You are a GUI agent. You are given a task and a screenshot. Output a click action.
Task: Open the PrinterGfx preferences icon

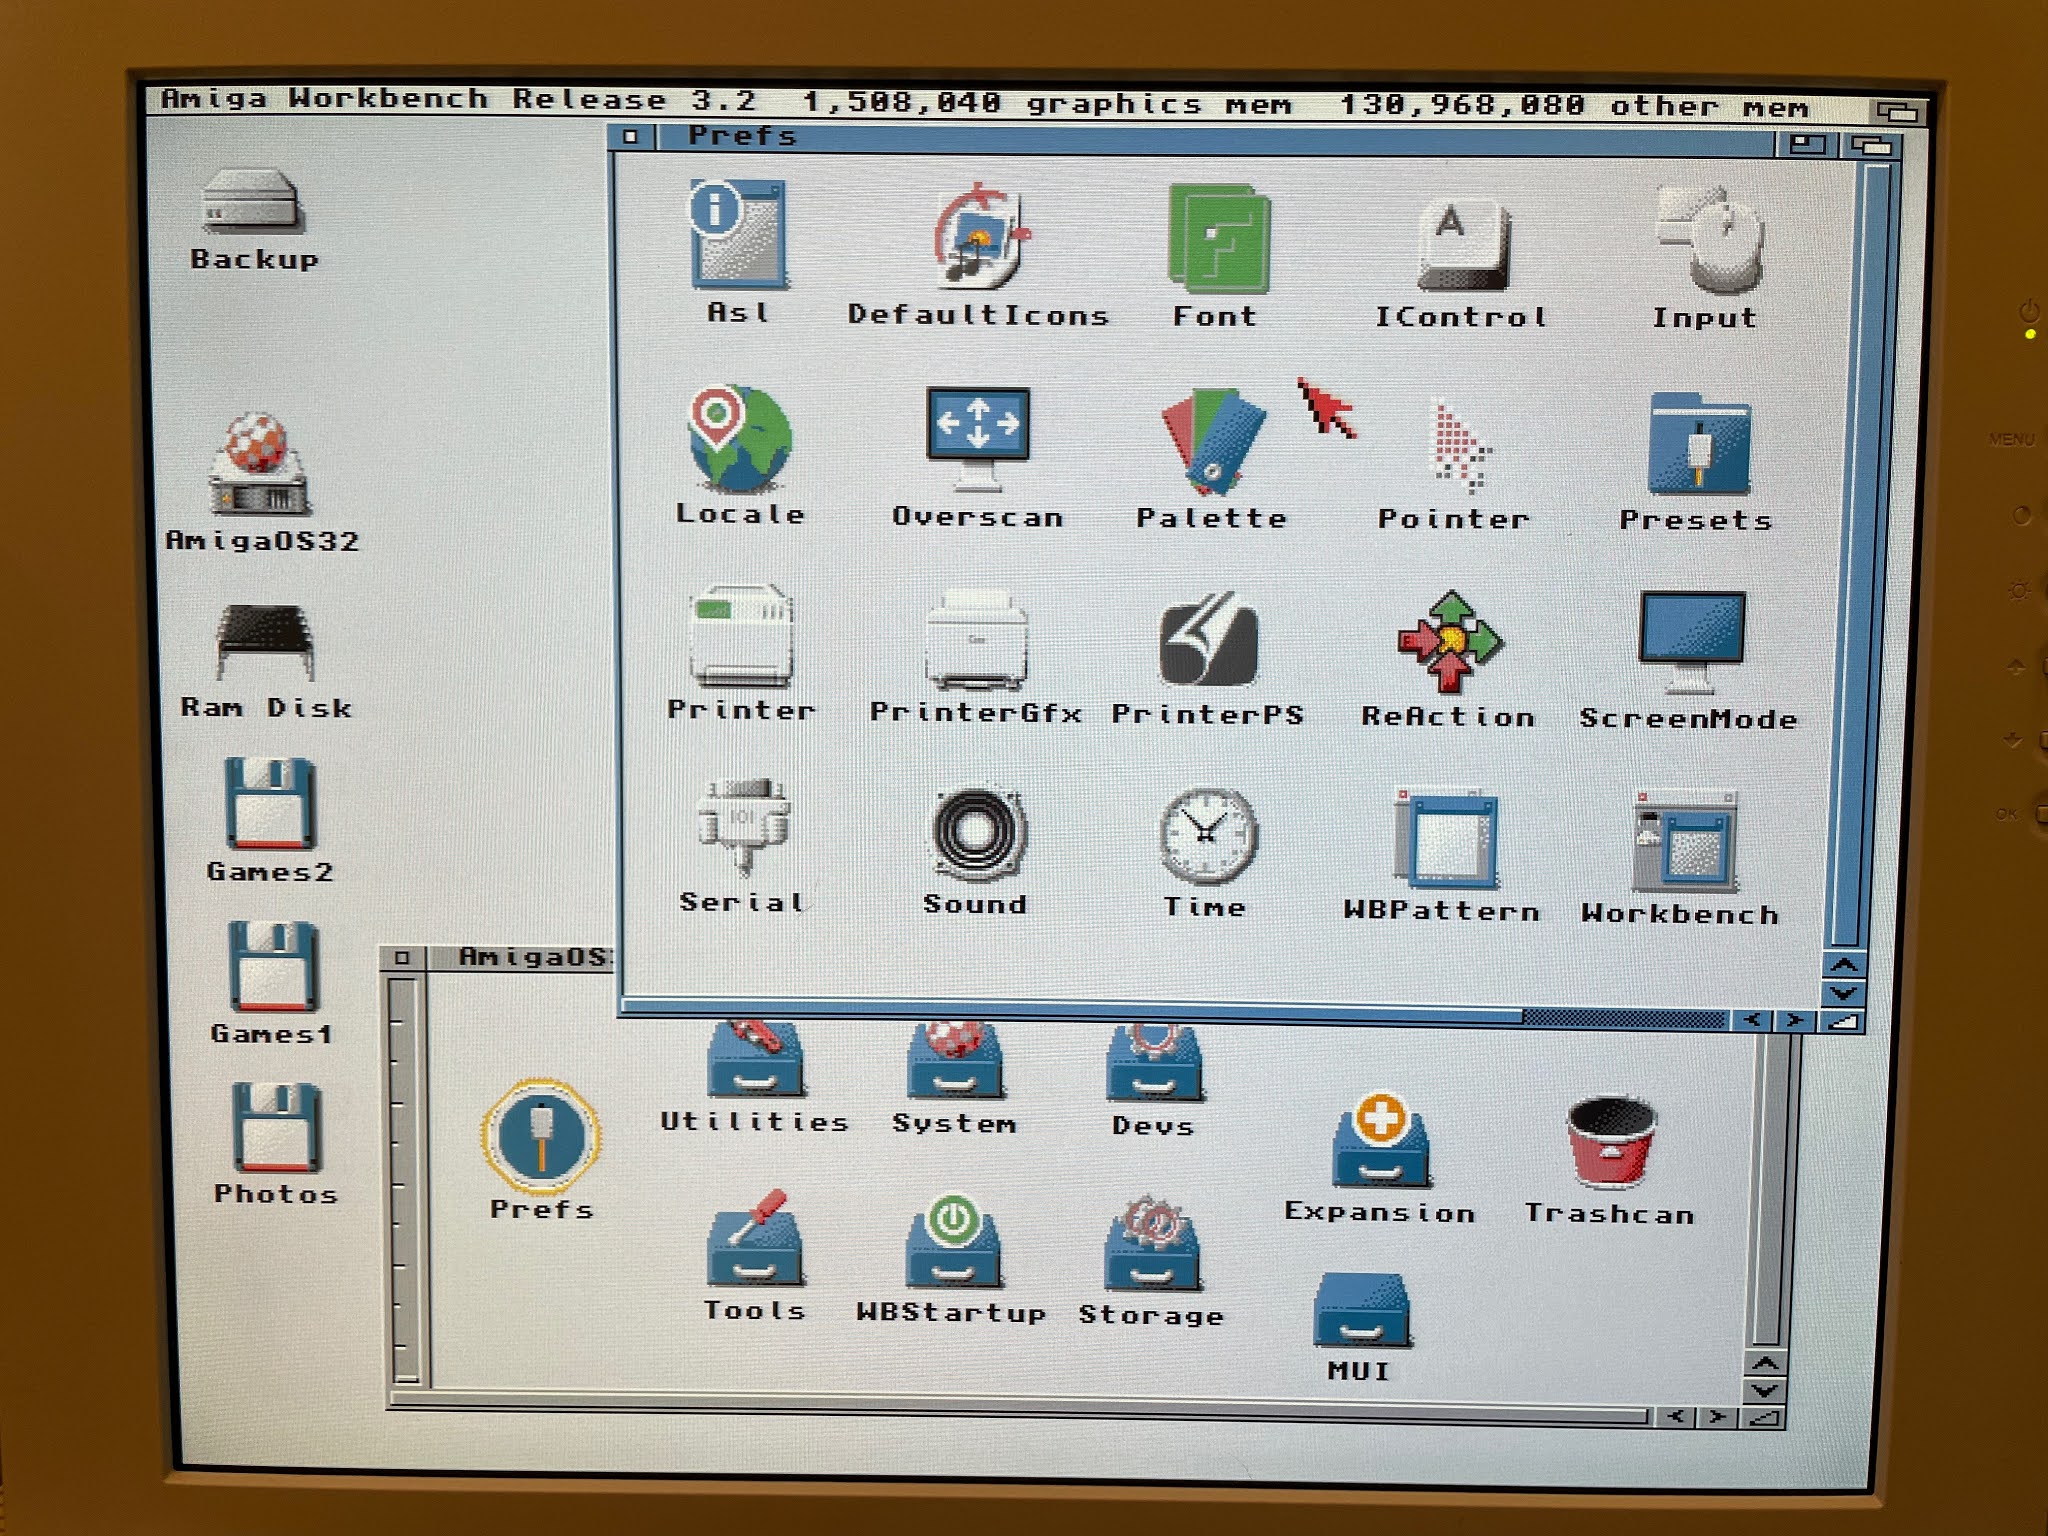pyautogui.click(x=978, y=640)
